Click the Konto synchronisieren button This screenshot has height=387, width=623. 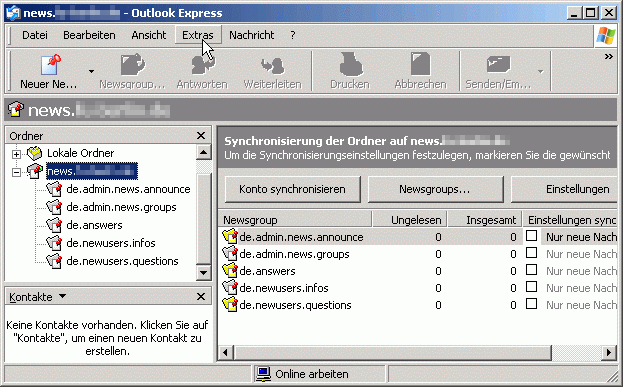pos(292,189)
